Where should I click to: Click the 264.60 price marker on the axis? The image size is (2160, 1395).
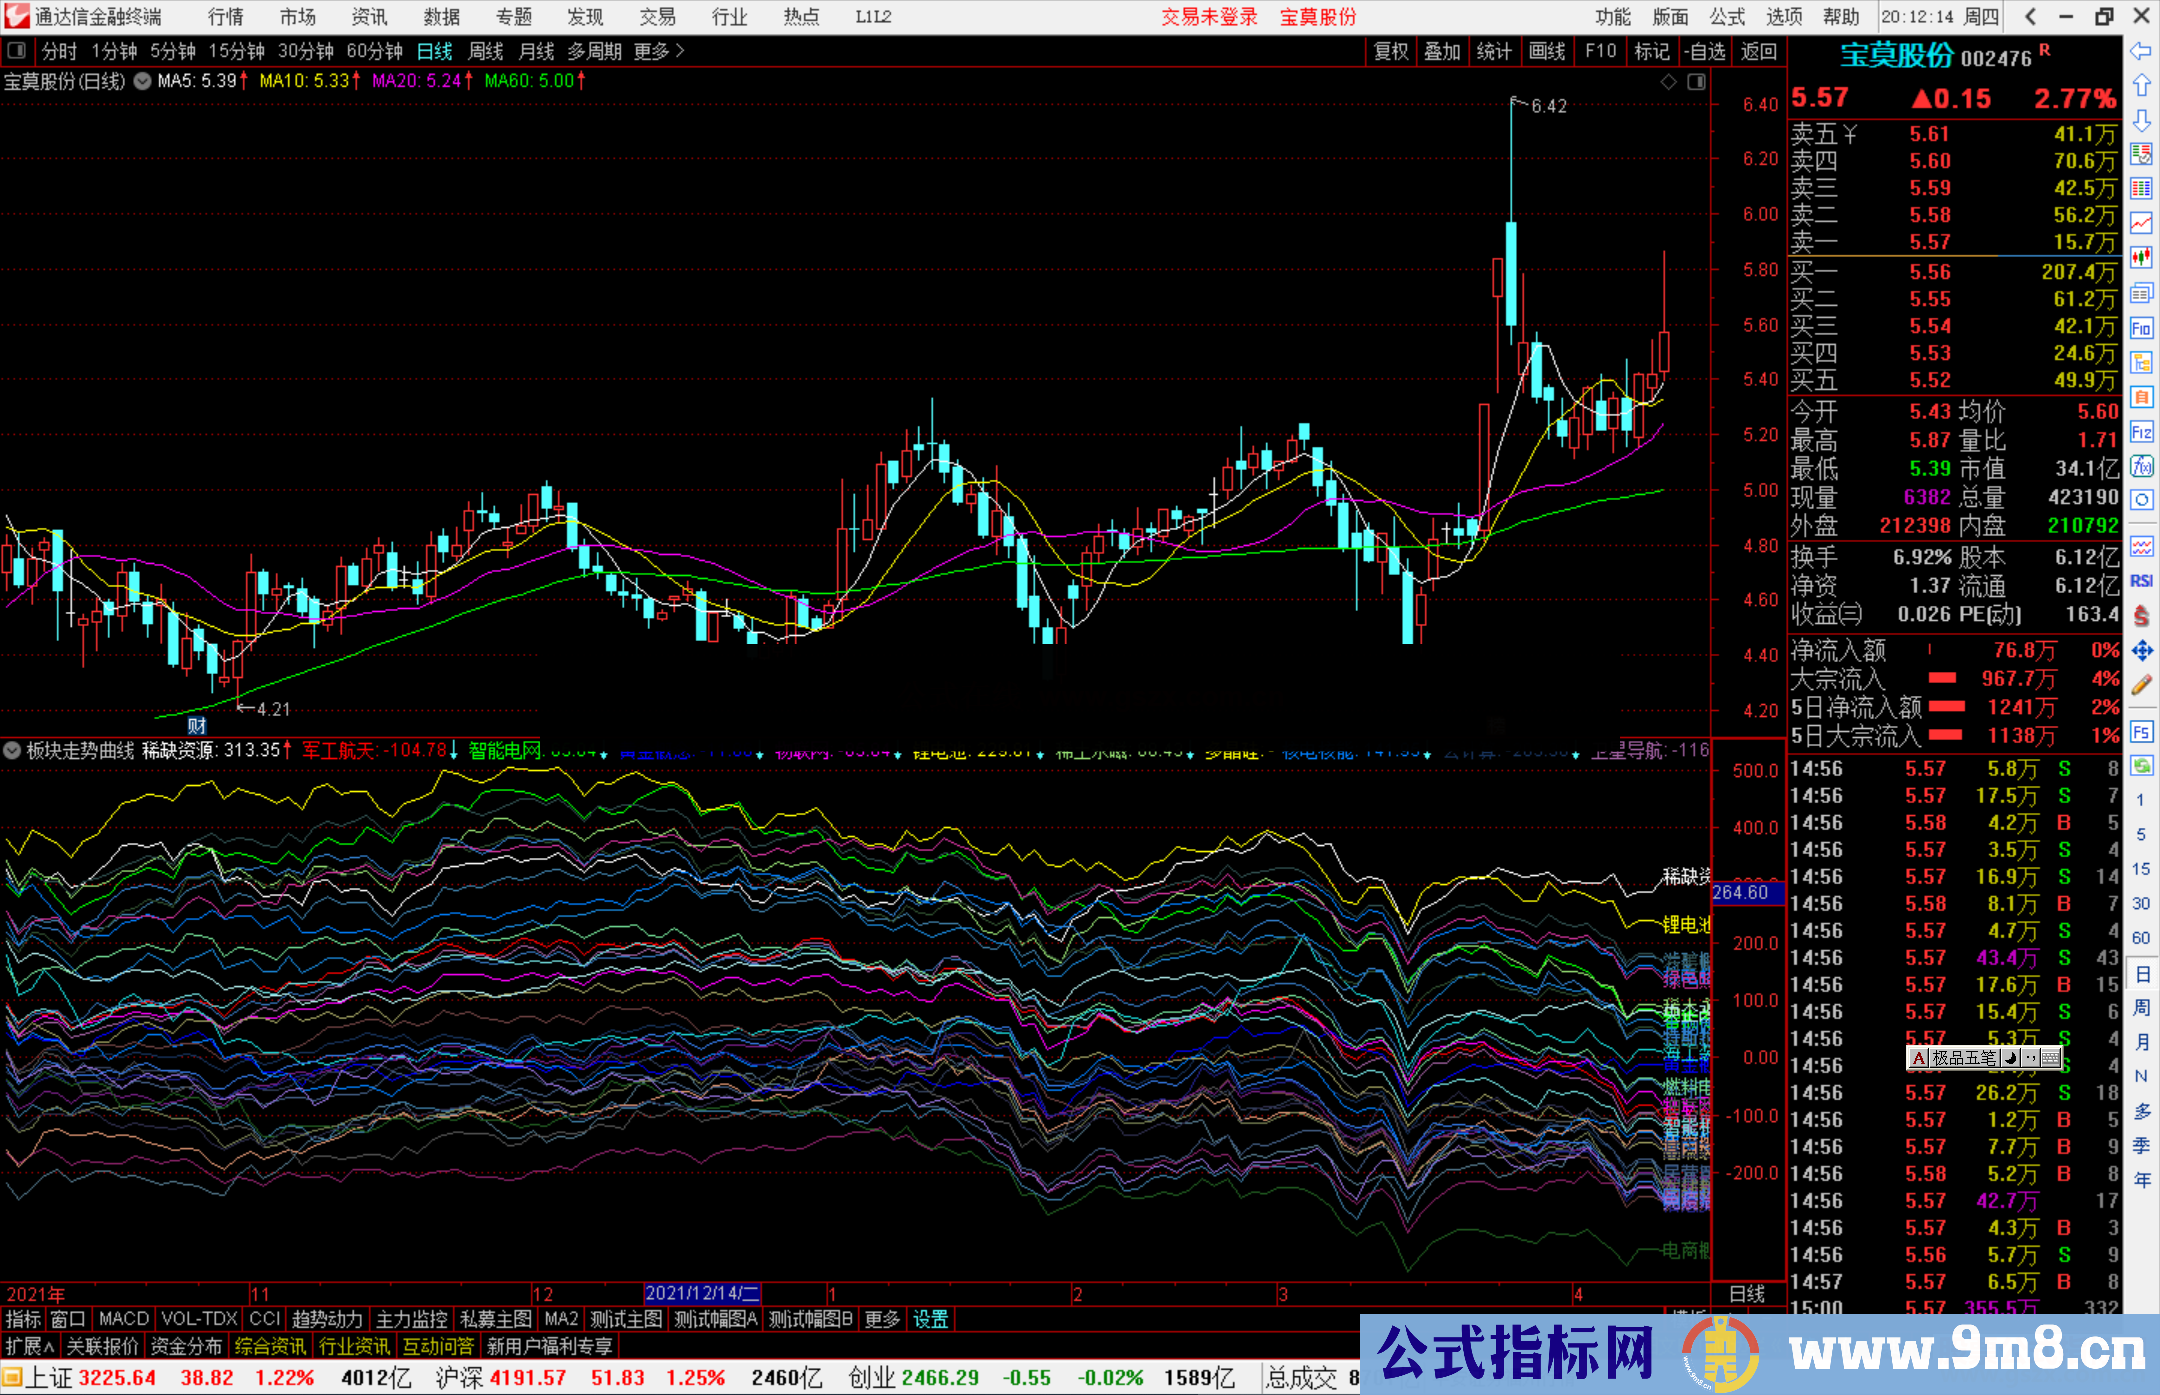[x=1748, y=892]
